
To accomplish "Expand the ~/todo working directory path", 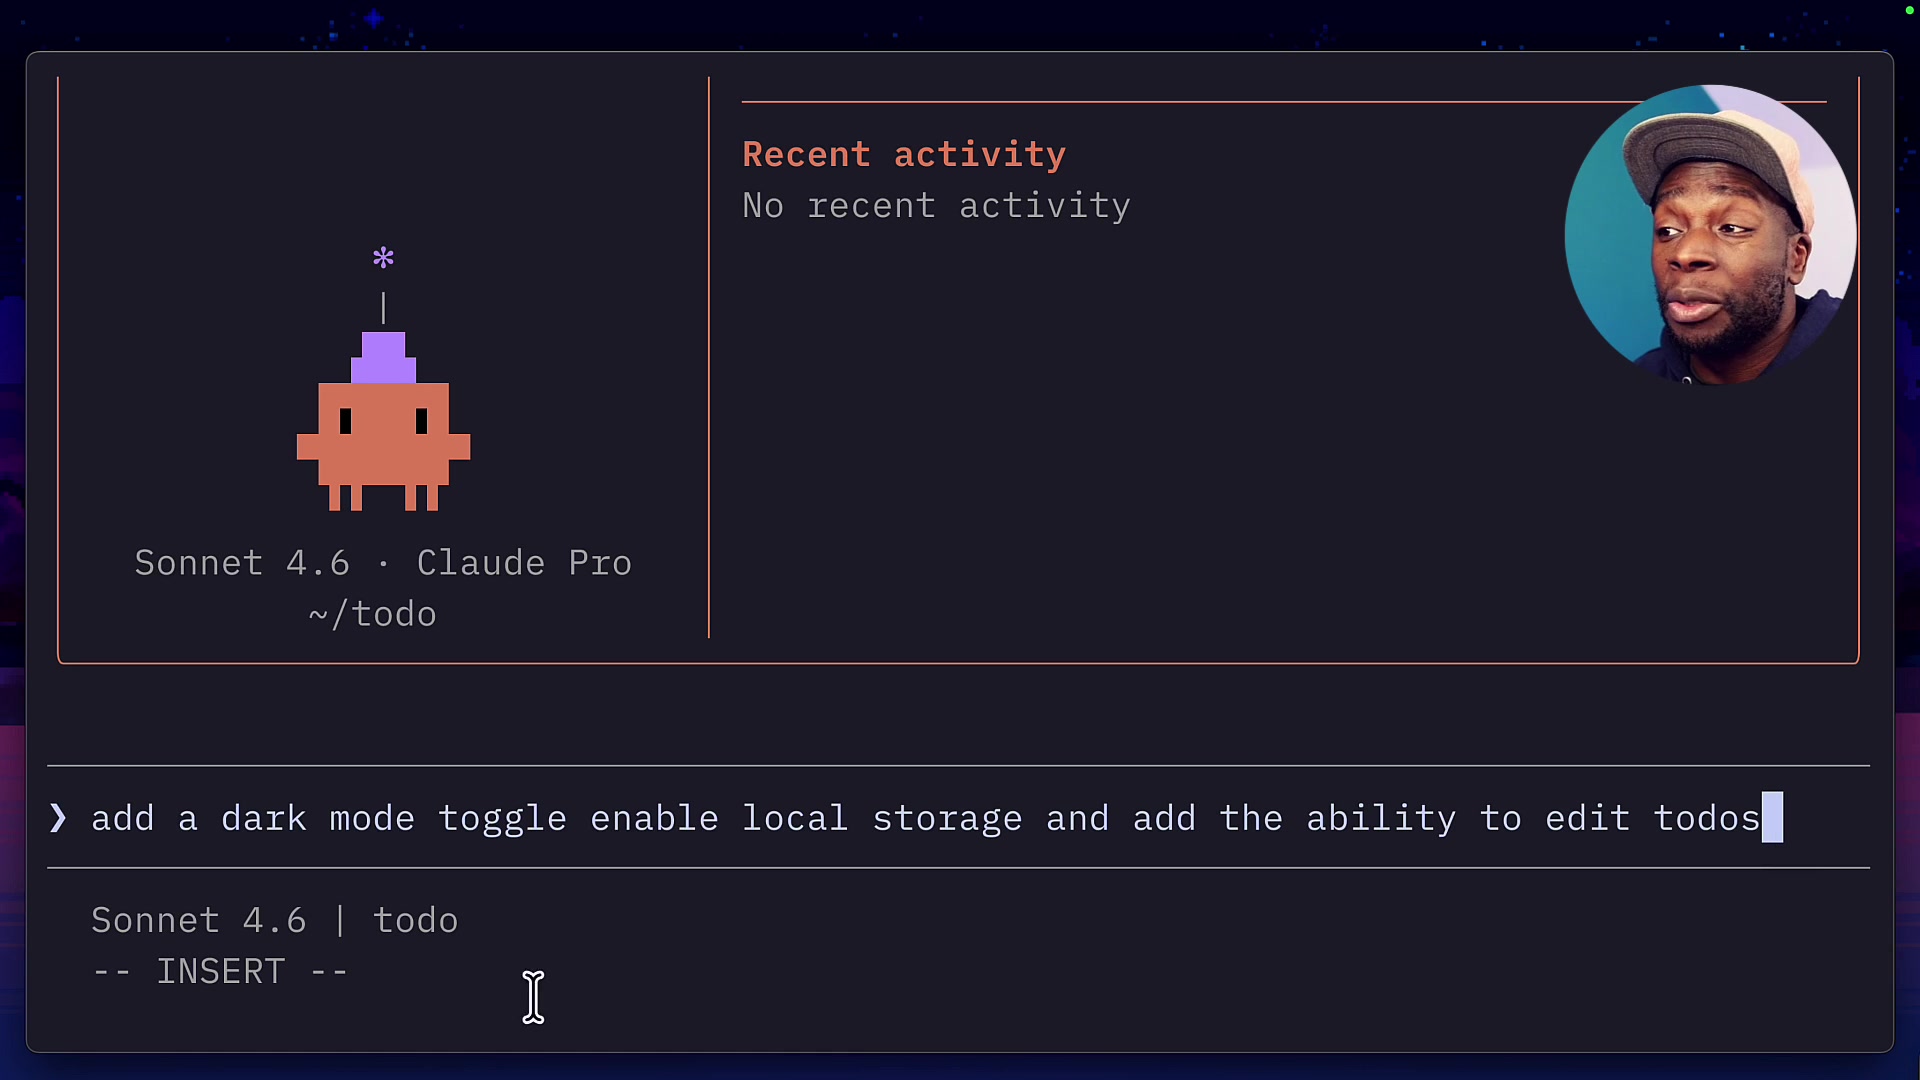I will [371, 614].
